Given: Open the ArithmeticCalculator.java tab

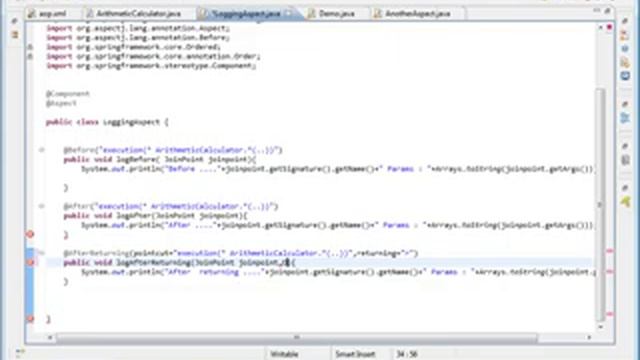Looking at the screenshot, I should [x=134, y=13].
